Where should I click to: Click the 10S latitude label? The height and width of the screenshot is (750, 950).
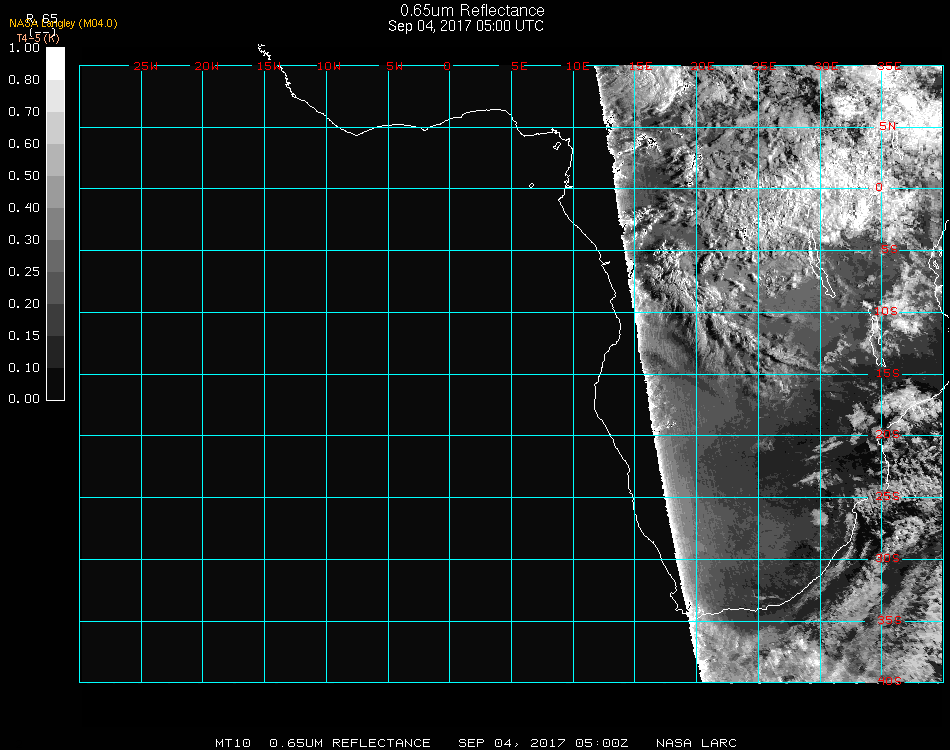click(x=886, y=311)
